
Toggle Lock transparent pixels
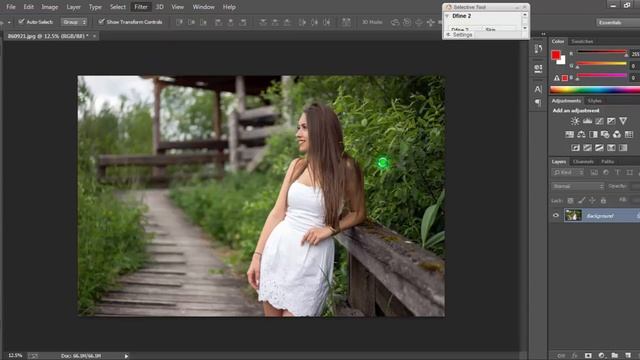point(570,200)
